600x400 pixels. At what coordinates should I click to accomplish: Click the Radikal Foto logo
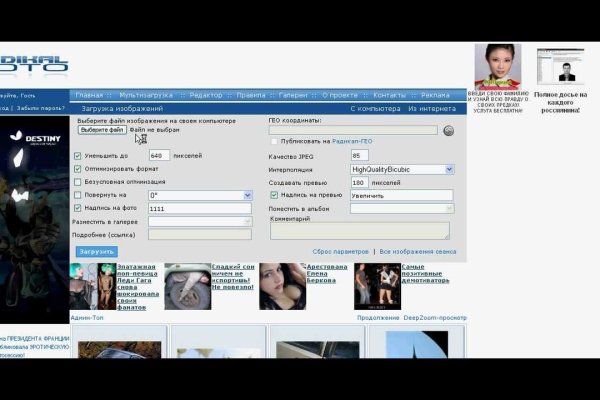pyautogui.click(x=35, y=67)
